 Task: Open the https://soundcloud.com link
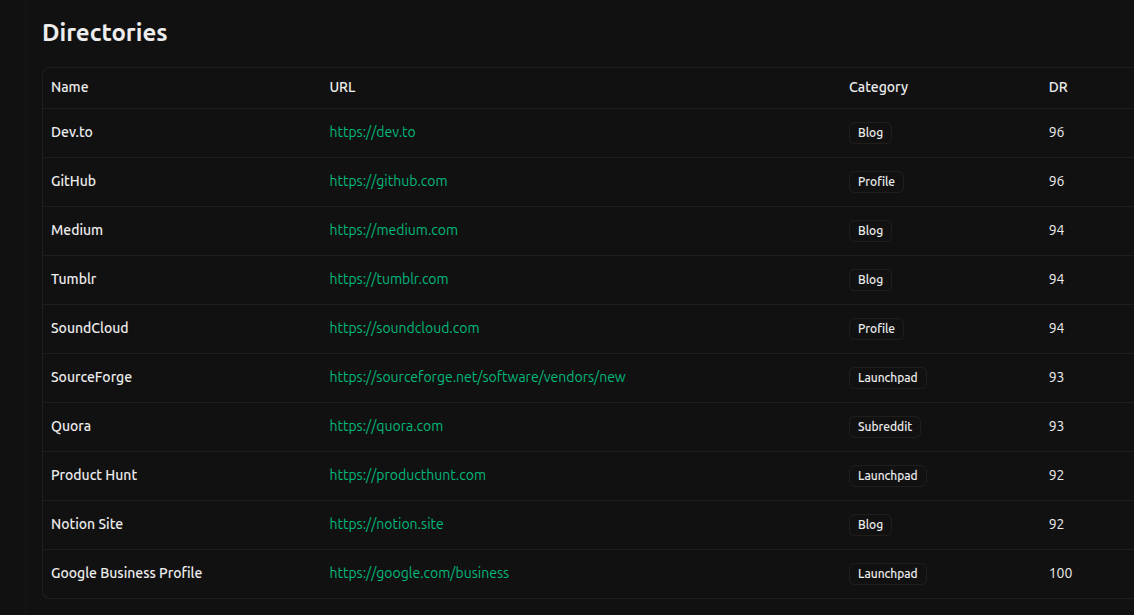tap(404, 328)
